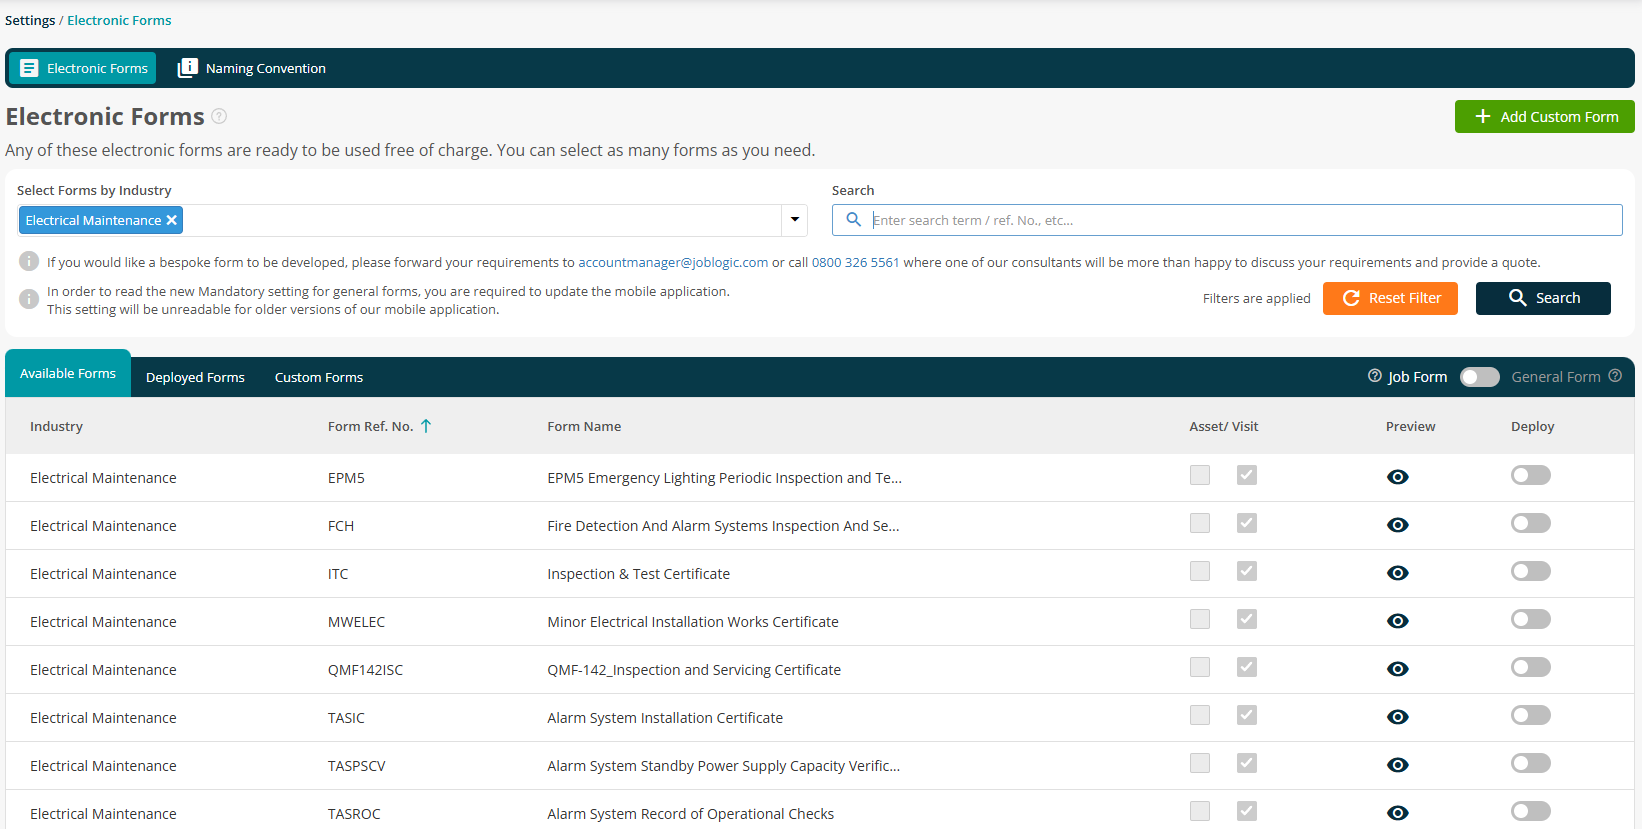Click Add Custom Form button

pyautogui.click(x=1545, y=116)
